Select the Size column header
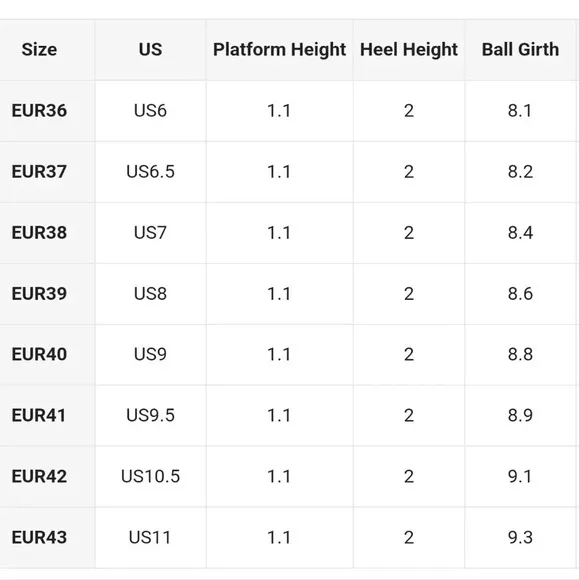This screenshot has height=580, width=579. pos(39,50)
